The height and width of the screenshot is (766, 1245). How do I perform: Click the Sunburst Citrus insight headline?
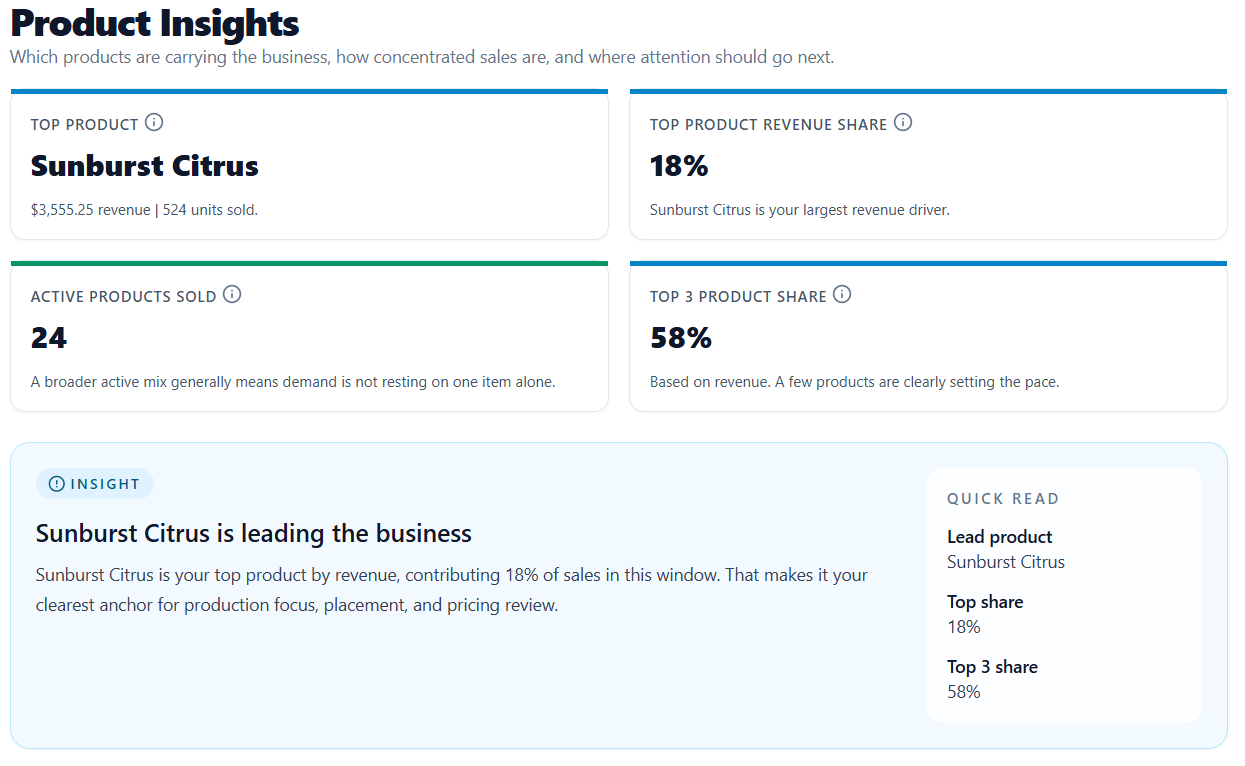point(253,533)
